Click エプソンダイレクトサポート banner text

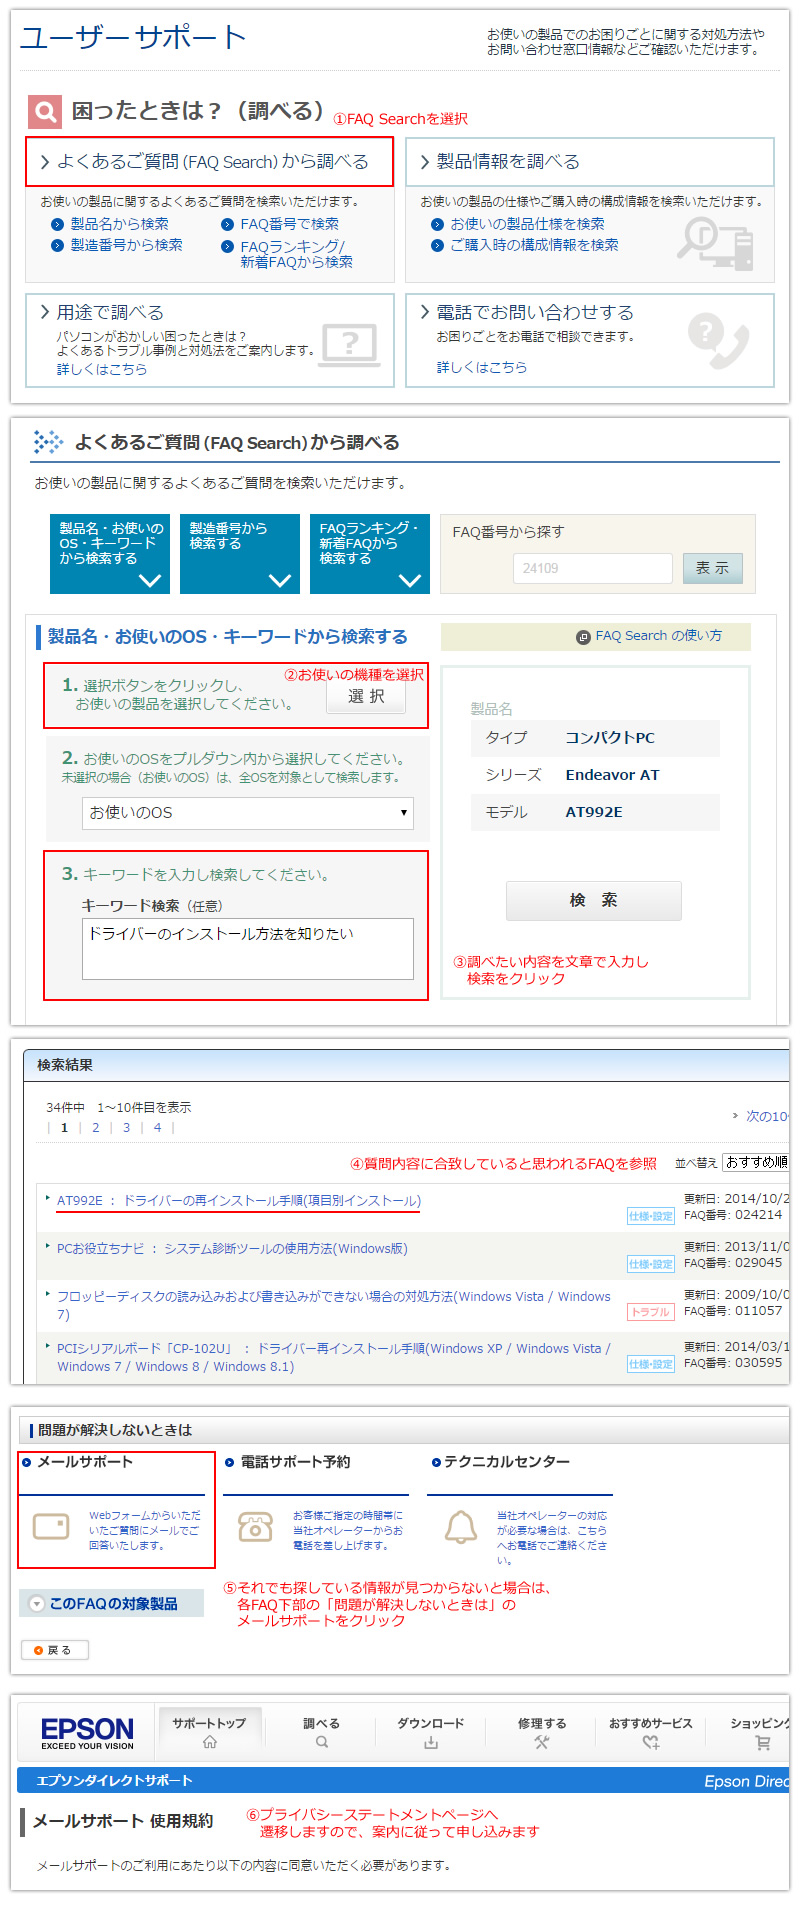115,1781
